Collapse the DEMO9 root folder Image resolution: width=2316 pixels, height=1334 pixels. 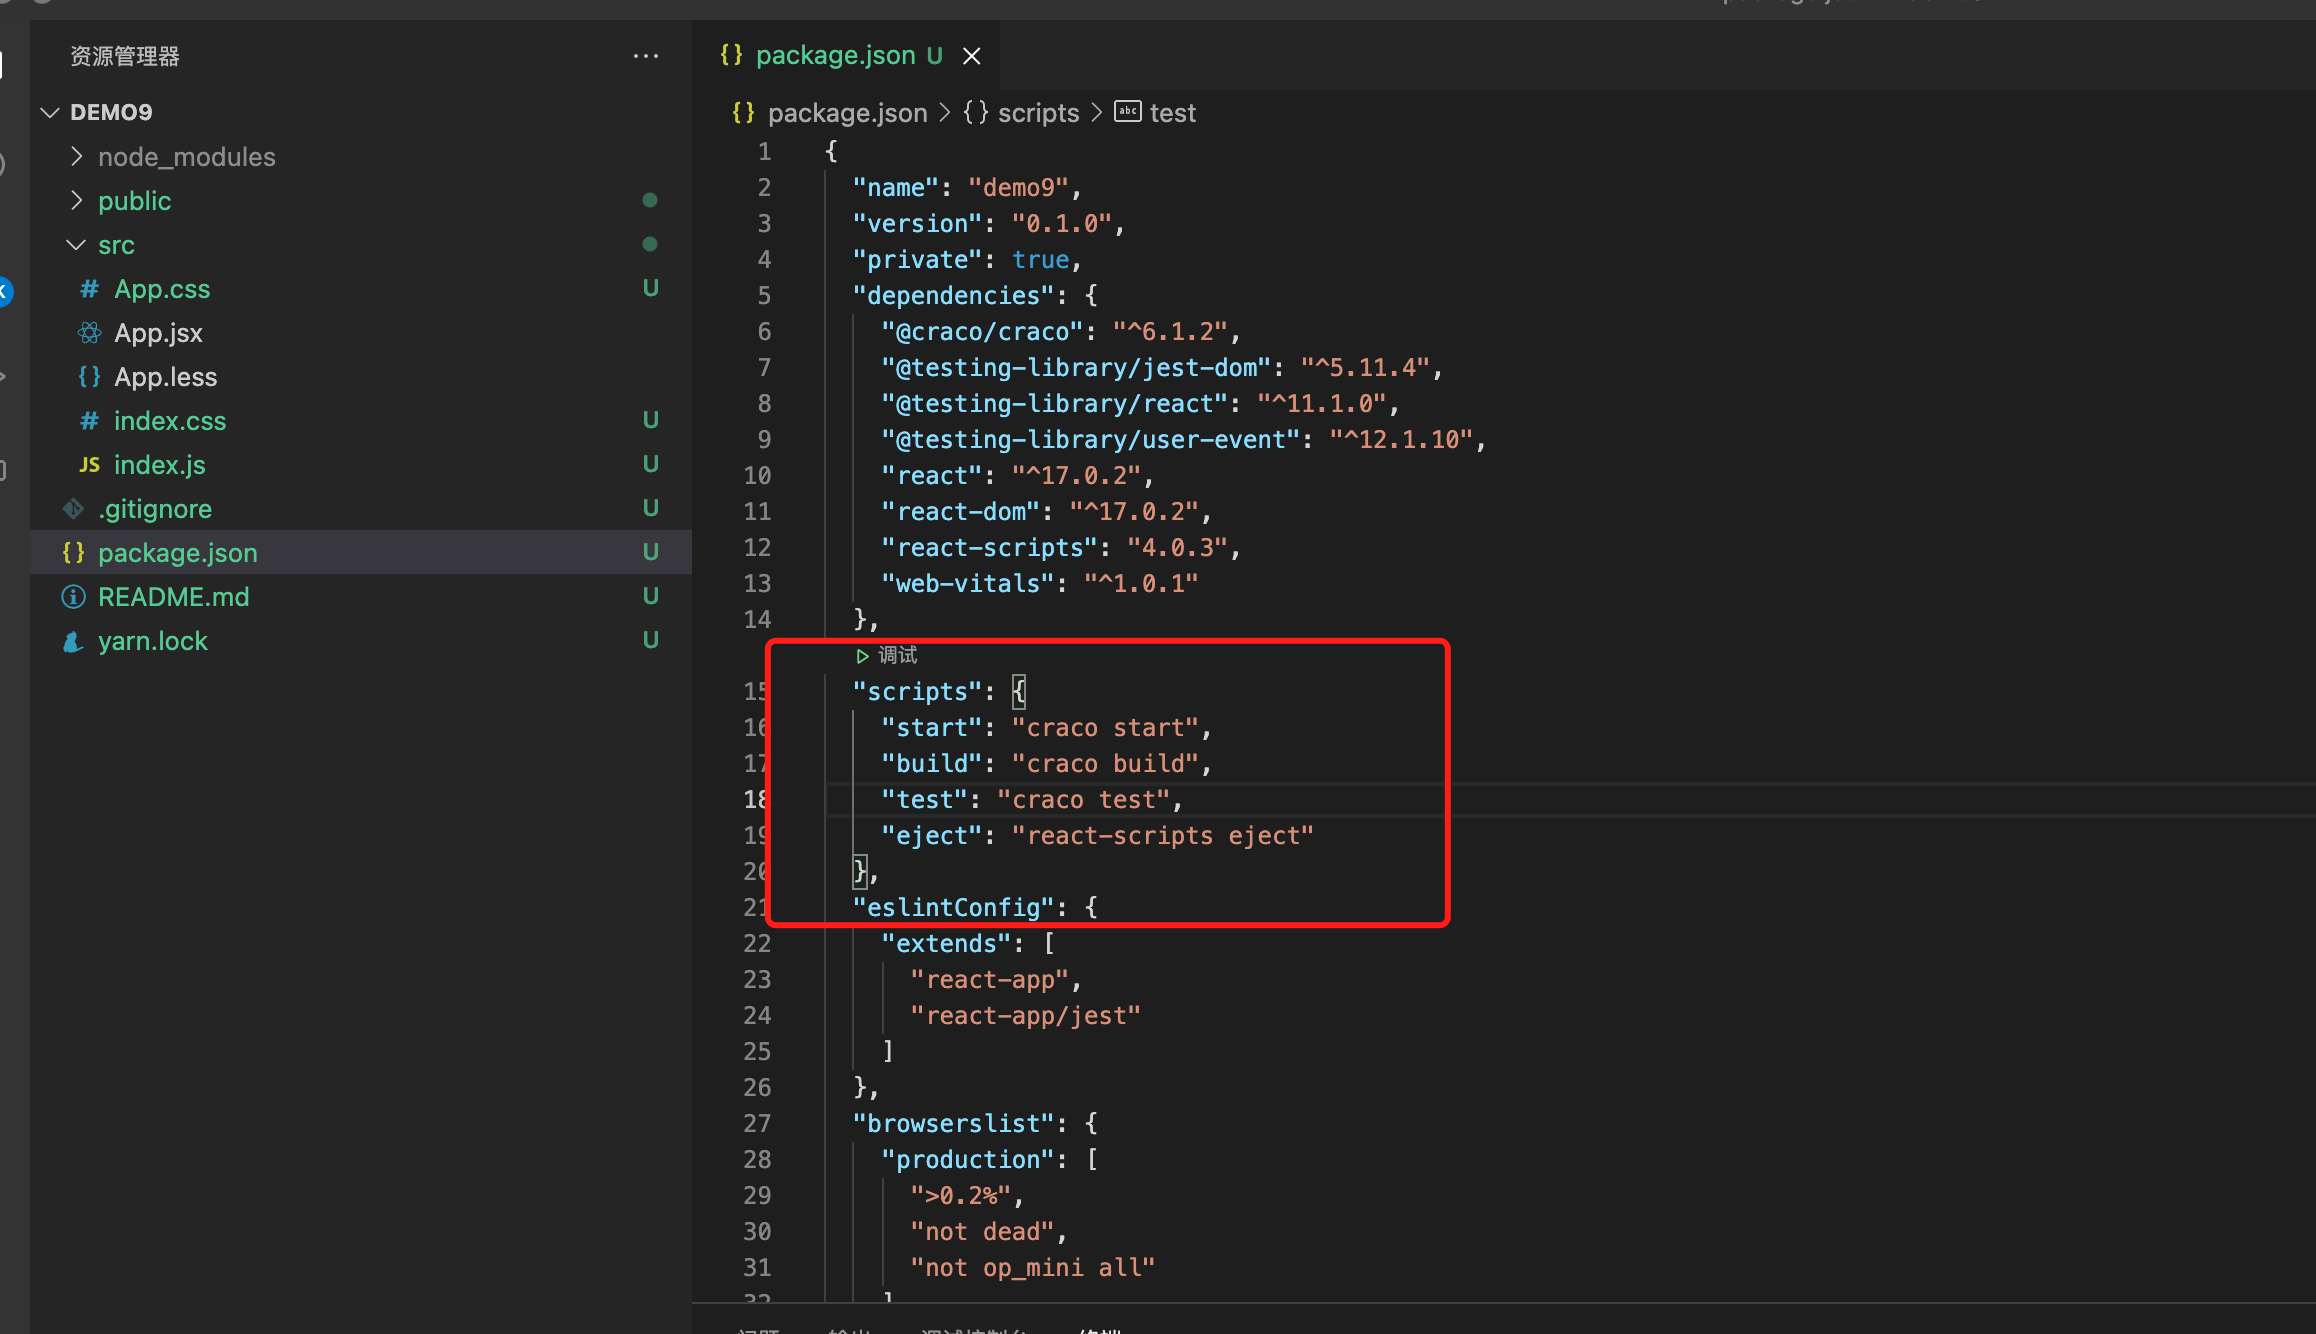[50, 112]
